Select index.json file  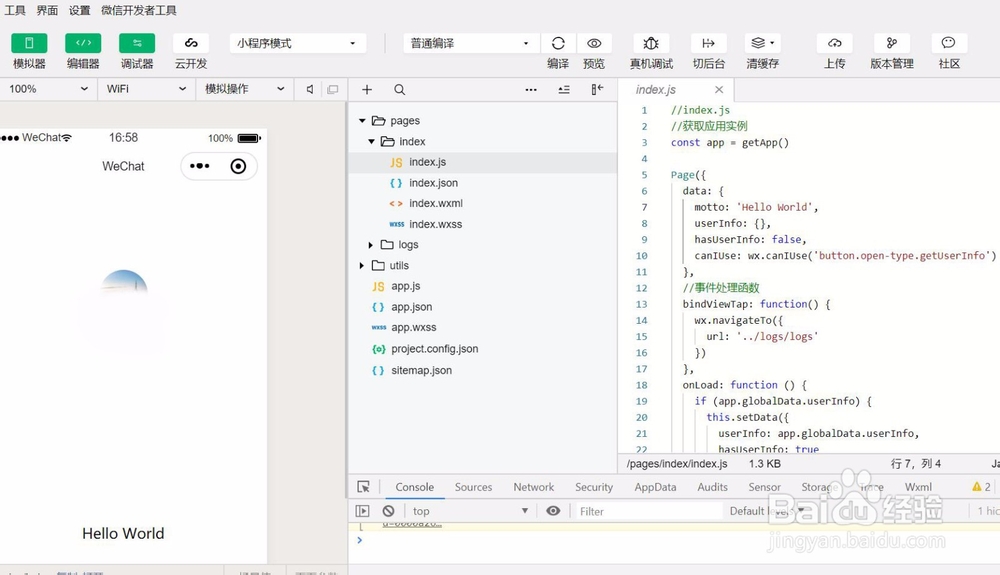[483, 183]
